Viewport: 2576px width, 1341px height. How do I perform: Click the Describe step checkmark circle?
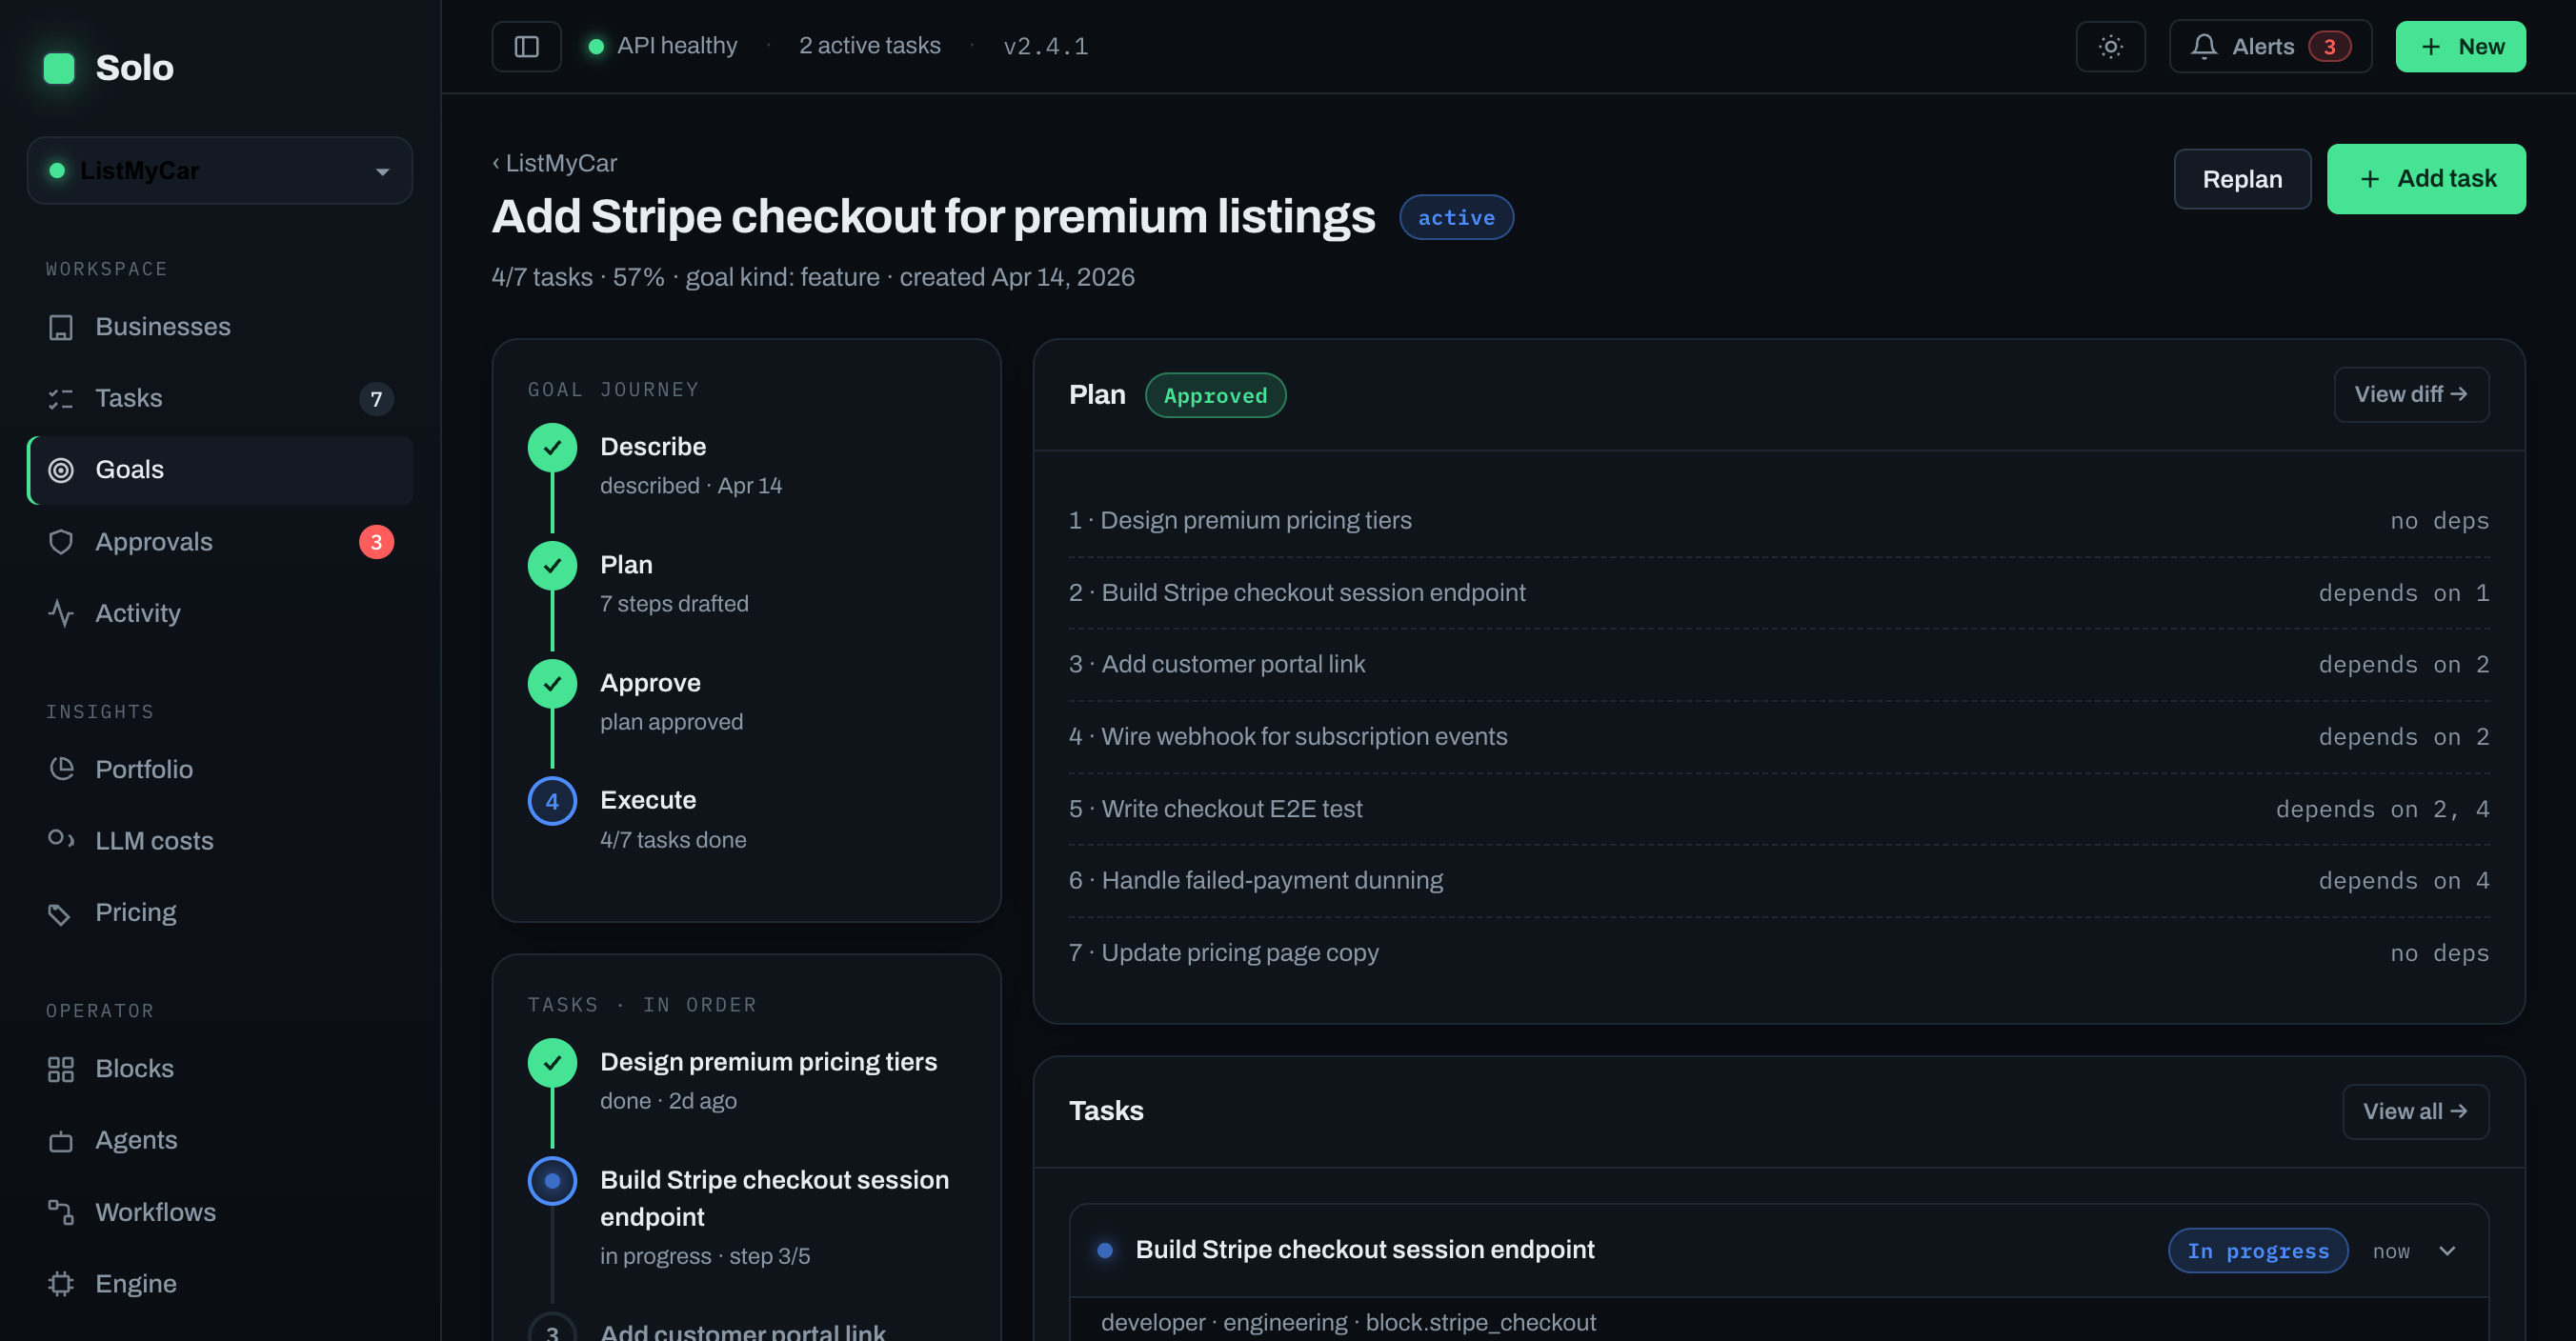coord(552,448)
